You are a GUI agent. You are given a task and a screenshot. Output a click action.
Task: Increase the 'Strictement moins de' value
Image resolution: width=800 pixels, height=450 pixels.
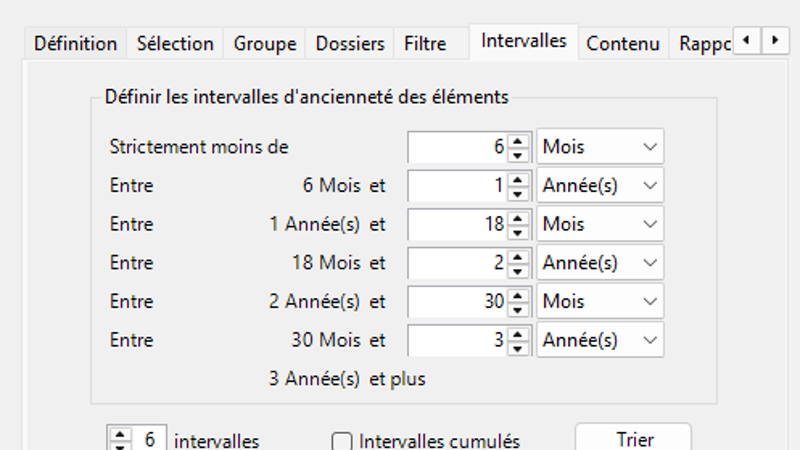[518, 140]
